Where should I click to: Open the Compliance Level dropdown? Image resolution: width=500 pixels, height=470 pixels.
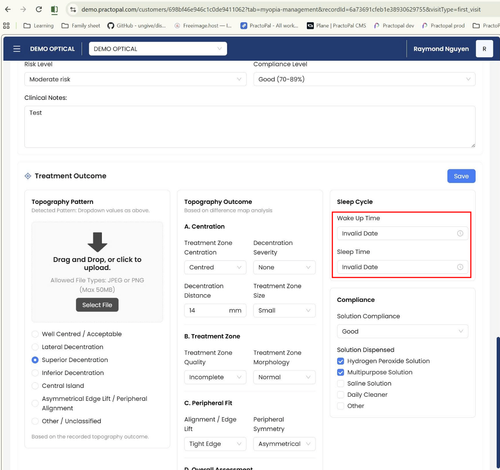[364, 79]
